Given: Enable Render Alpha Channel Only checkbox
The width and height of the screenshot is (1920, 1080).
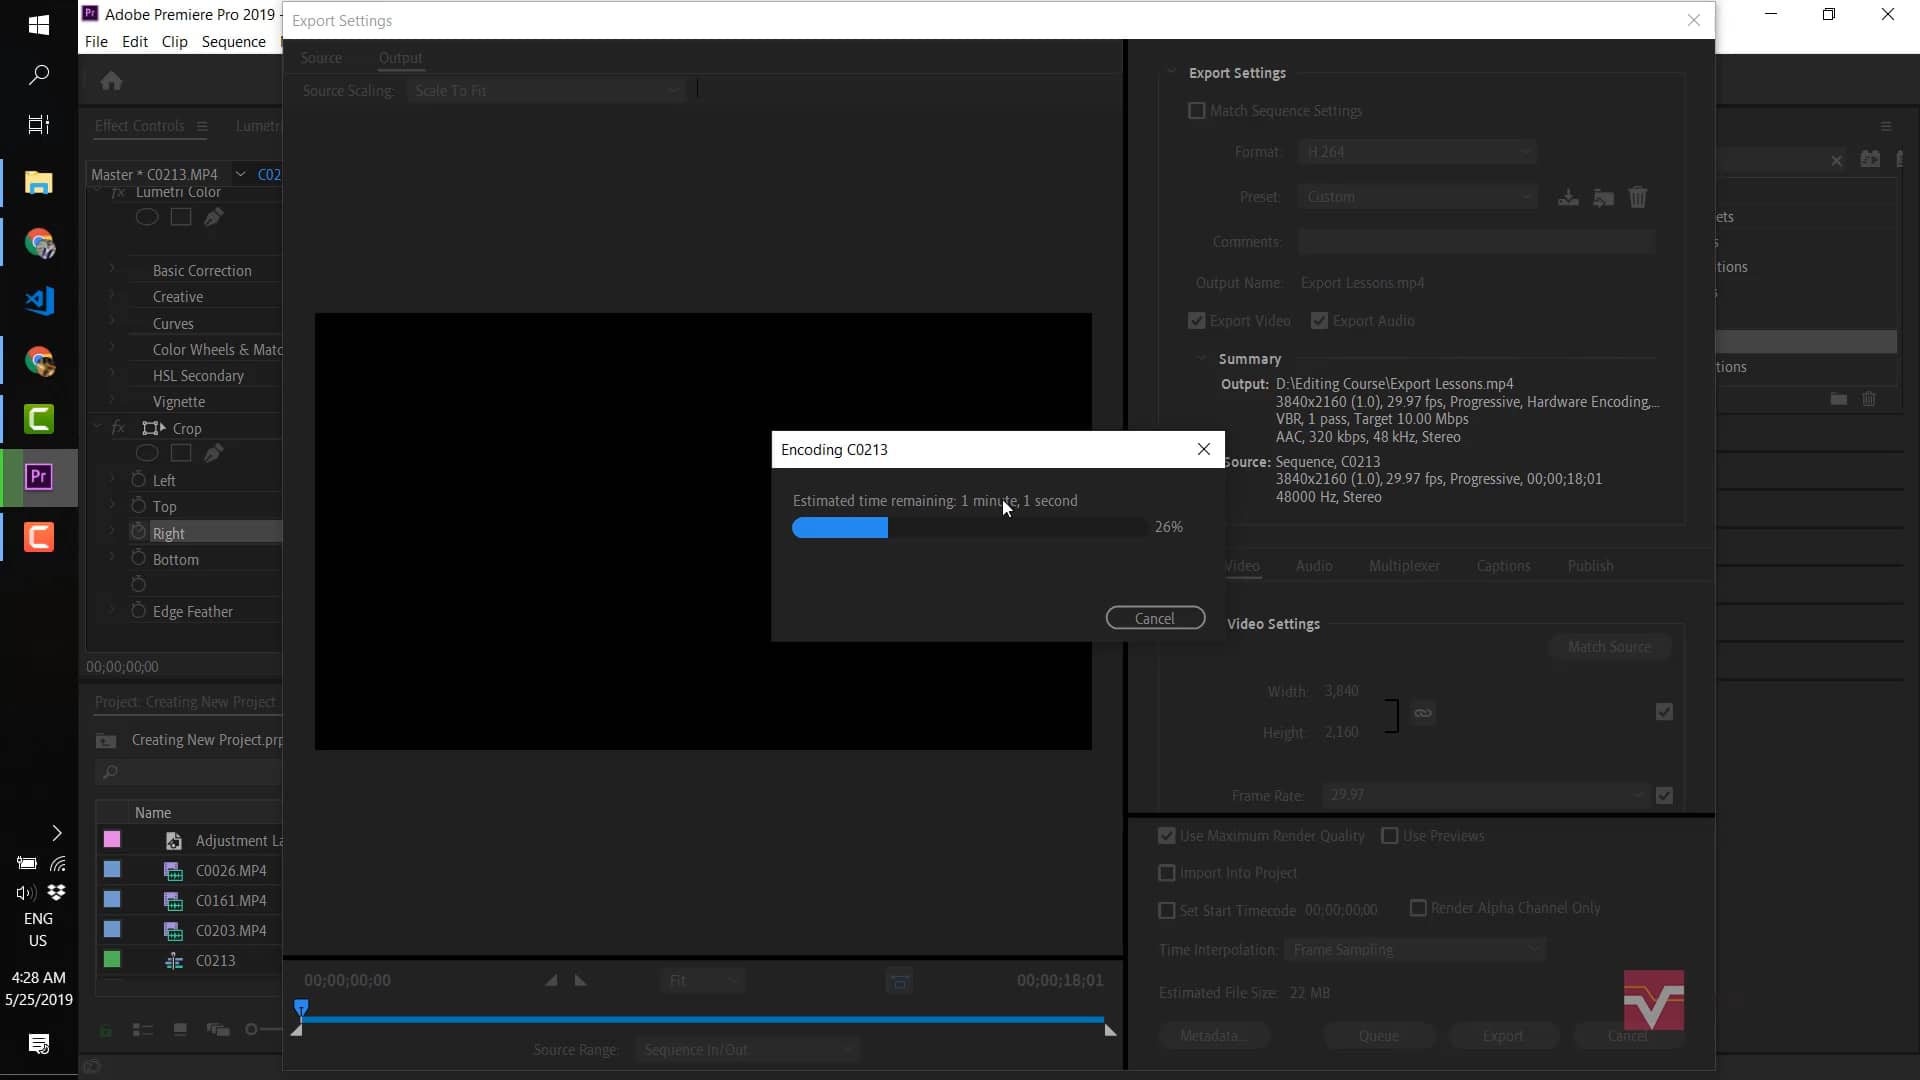Looking at the screenshot, I should click(1418, 908).
